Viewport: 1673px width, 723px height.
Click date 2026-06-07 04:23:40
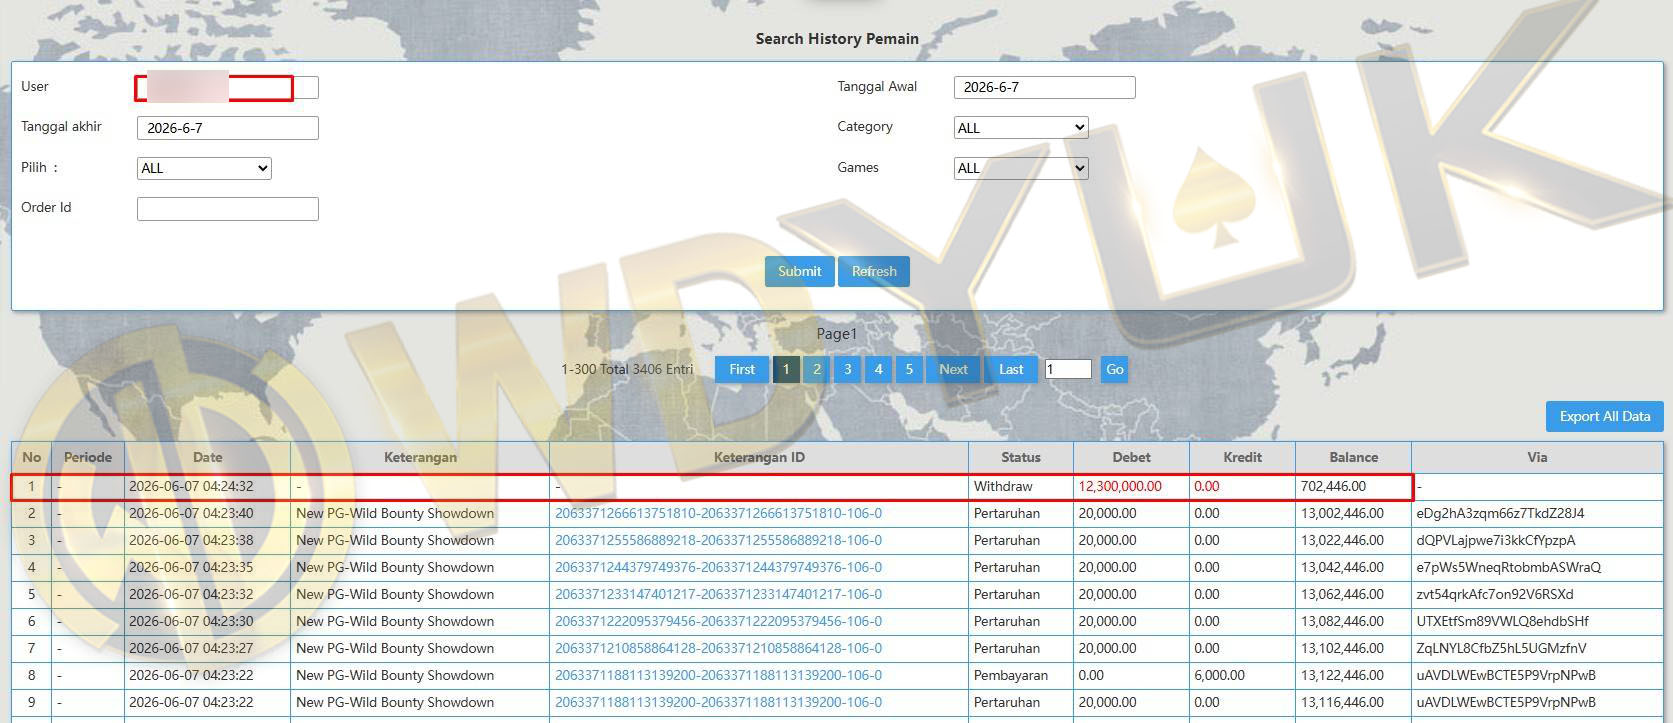pos(191,513)
